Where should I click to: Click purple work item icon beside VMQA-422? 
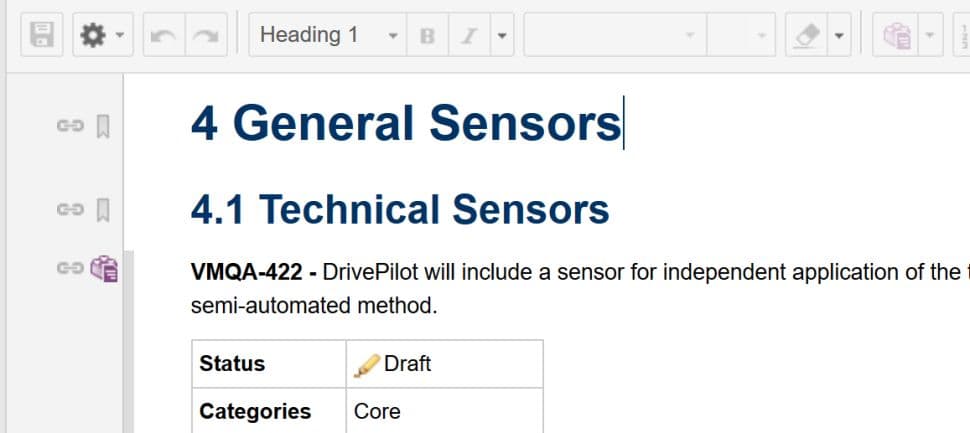click(104, 268)
